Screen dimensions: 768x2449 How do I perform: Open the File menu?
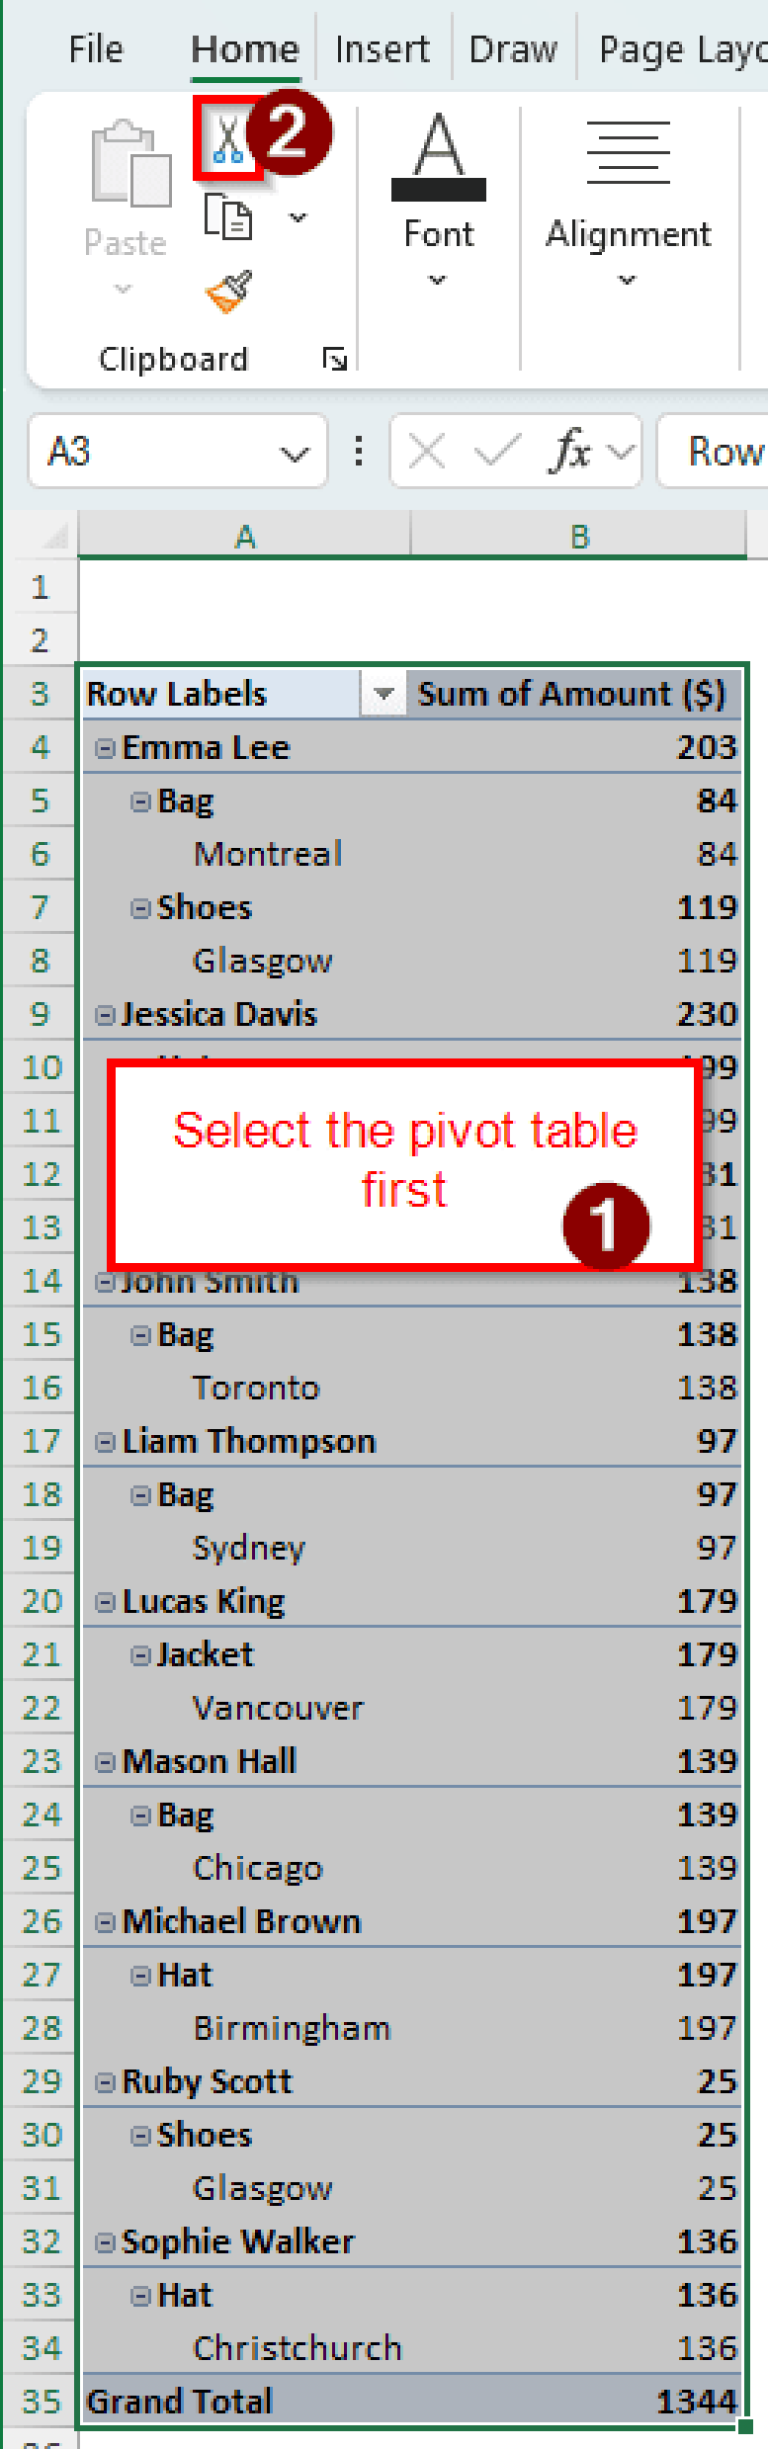tap(95, 48)
